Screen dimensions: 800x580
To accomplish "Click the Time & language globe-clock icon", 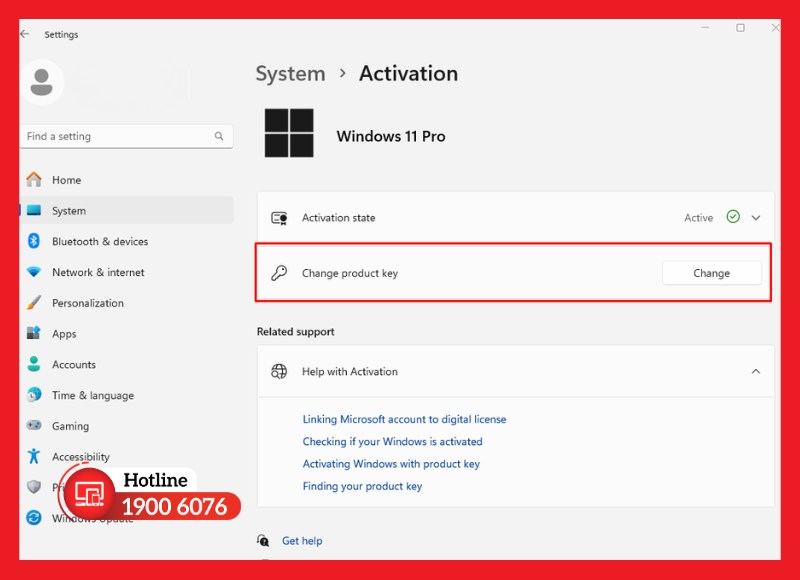I will pos(34,394).
